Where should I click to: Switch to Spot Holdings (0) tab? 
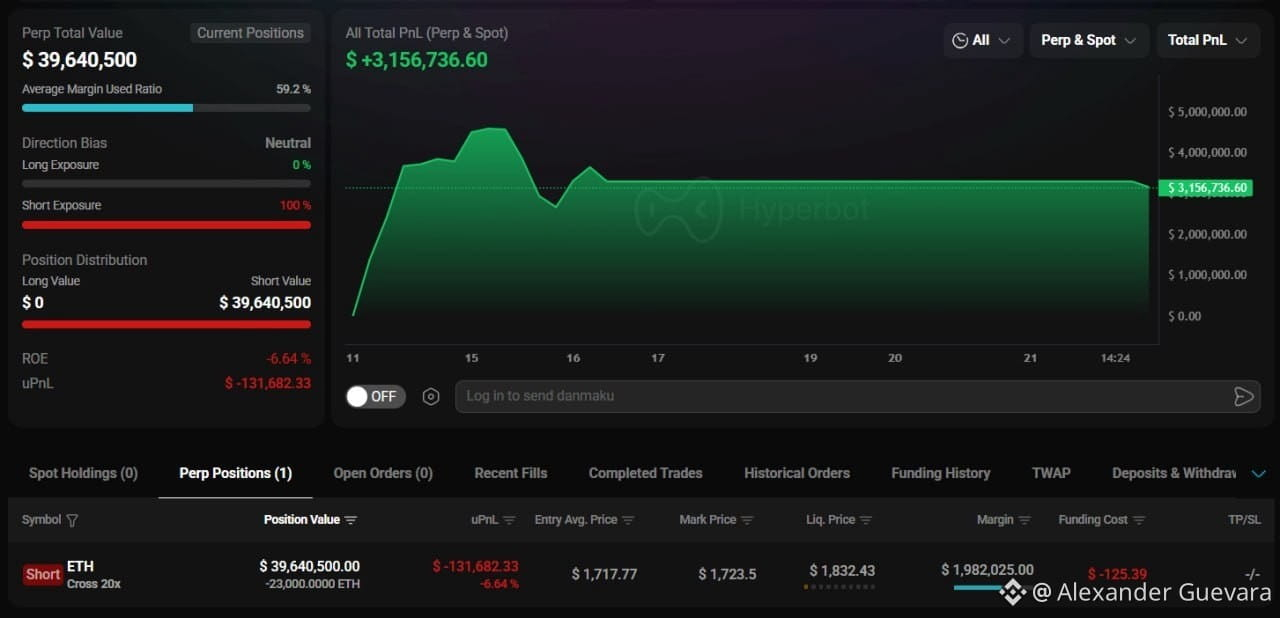point(83,473)
